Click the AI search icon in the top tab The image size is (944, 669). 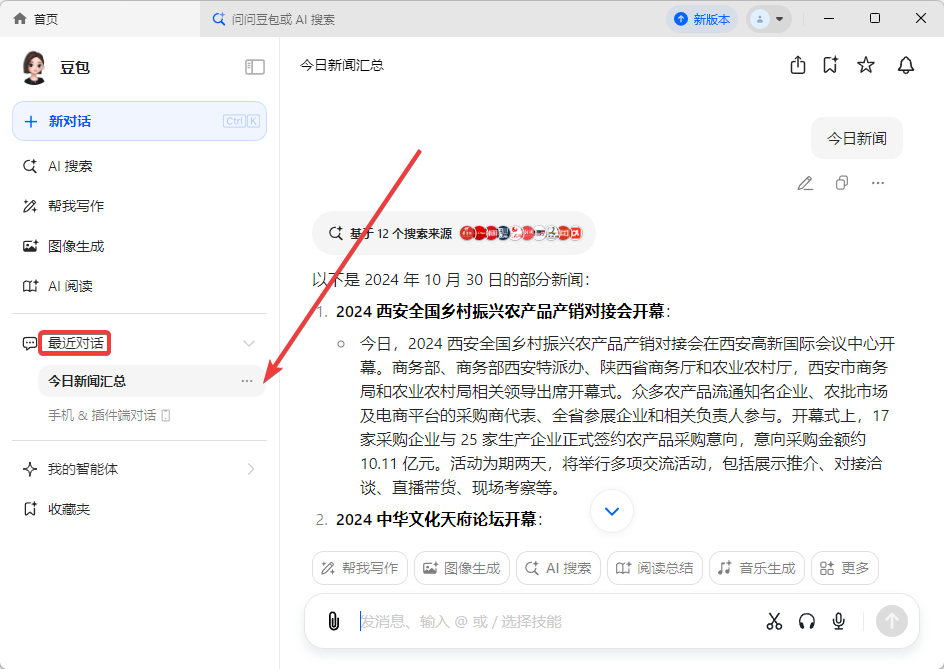pyautogui.click(x=219, y=19)
